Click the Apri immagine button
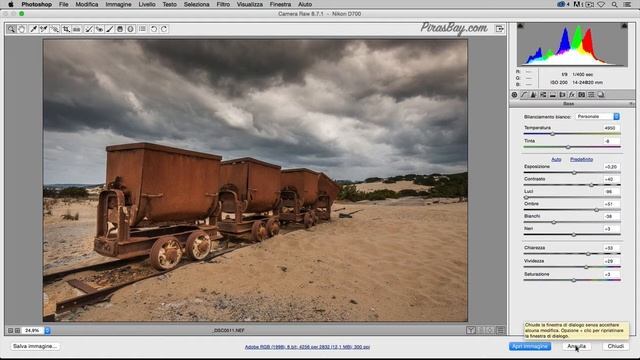Screen dimensions: 640x360 click(x=530, y=346)
